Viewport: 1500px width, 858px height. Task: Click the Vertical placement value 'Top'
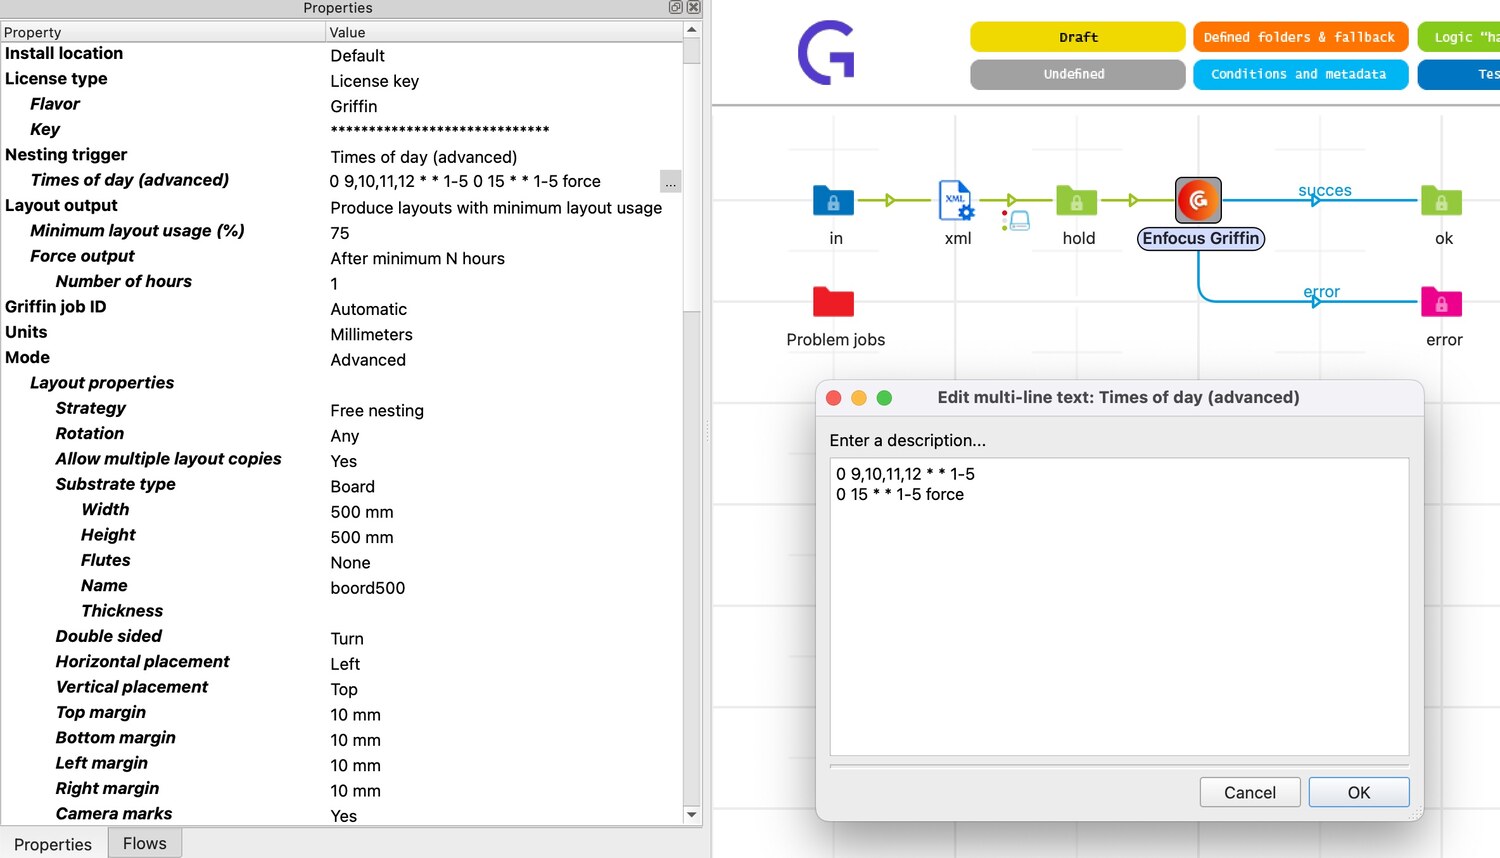click(344, 689)
